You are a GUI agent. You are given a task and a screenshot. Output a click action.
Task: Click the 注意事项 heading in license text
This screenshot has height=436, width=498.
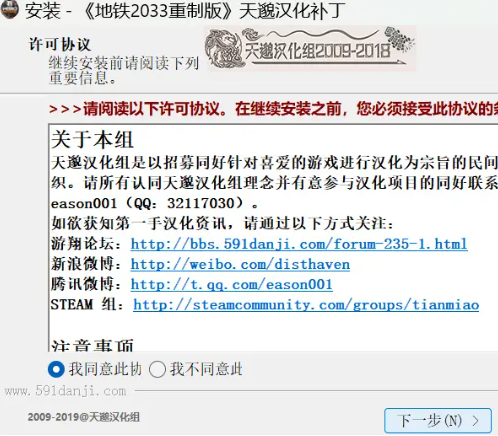click(x=92, y=345)
